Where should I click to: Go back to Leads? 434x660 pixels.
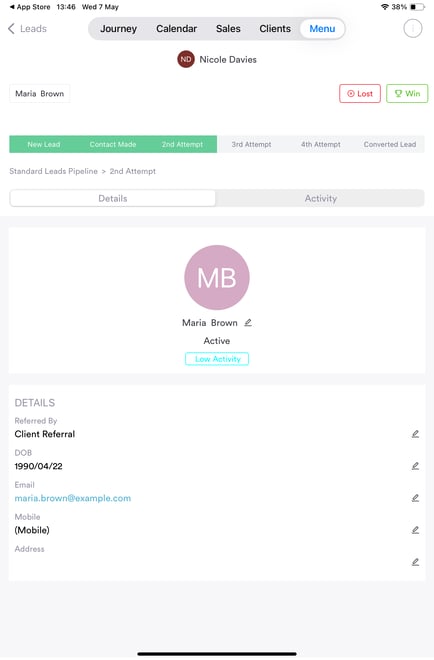(x=27, y=29)
